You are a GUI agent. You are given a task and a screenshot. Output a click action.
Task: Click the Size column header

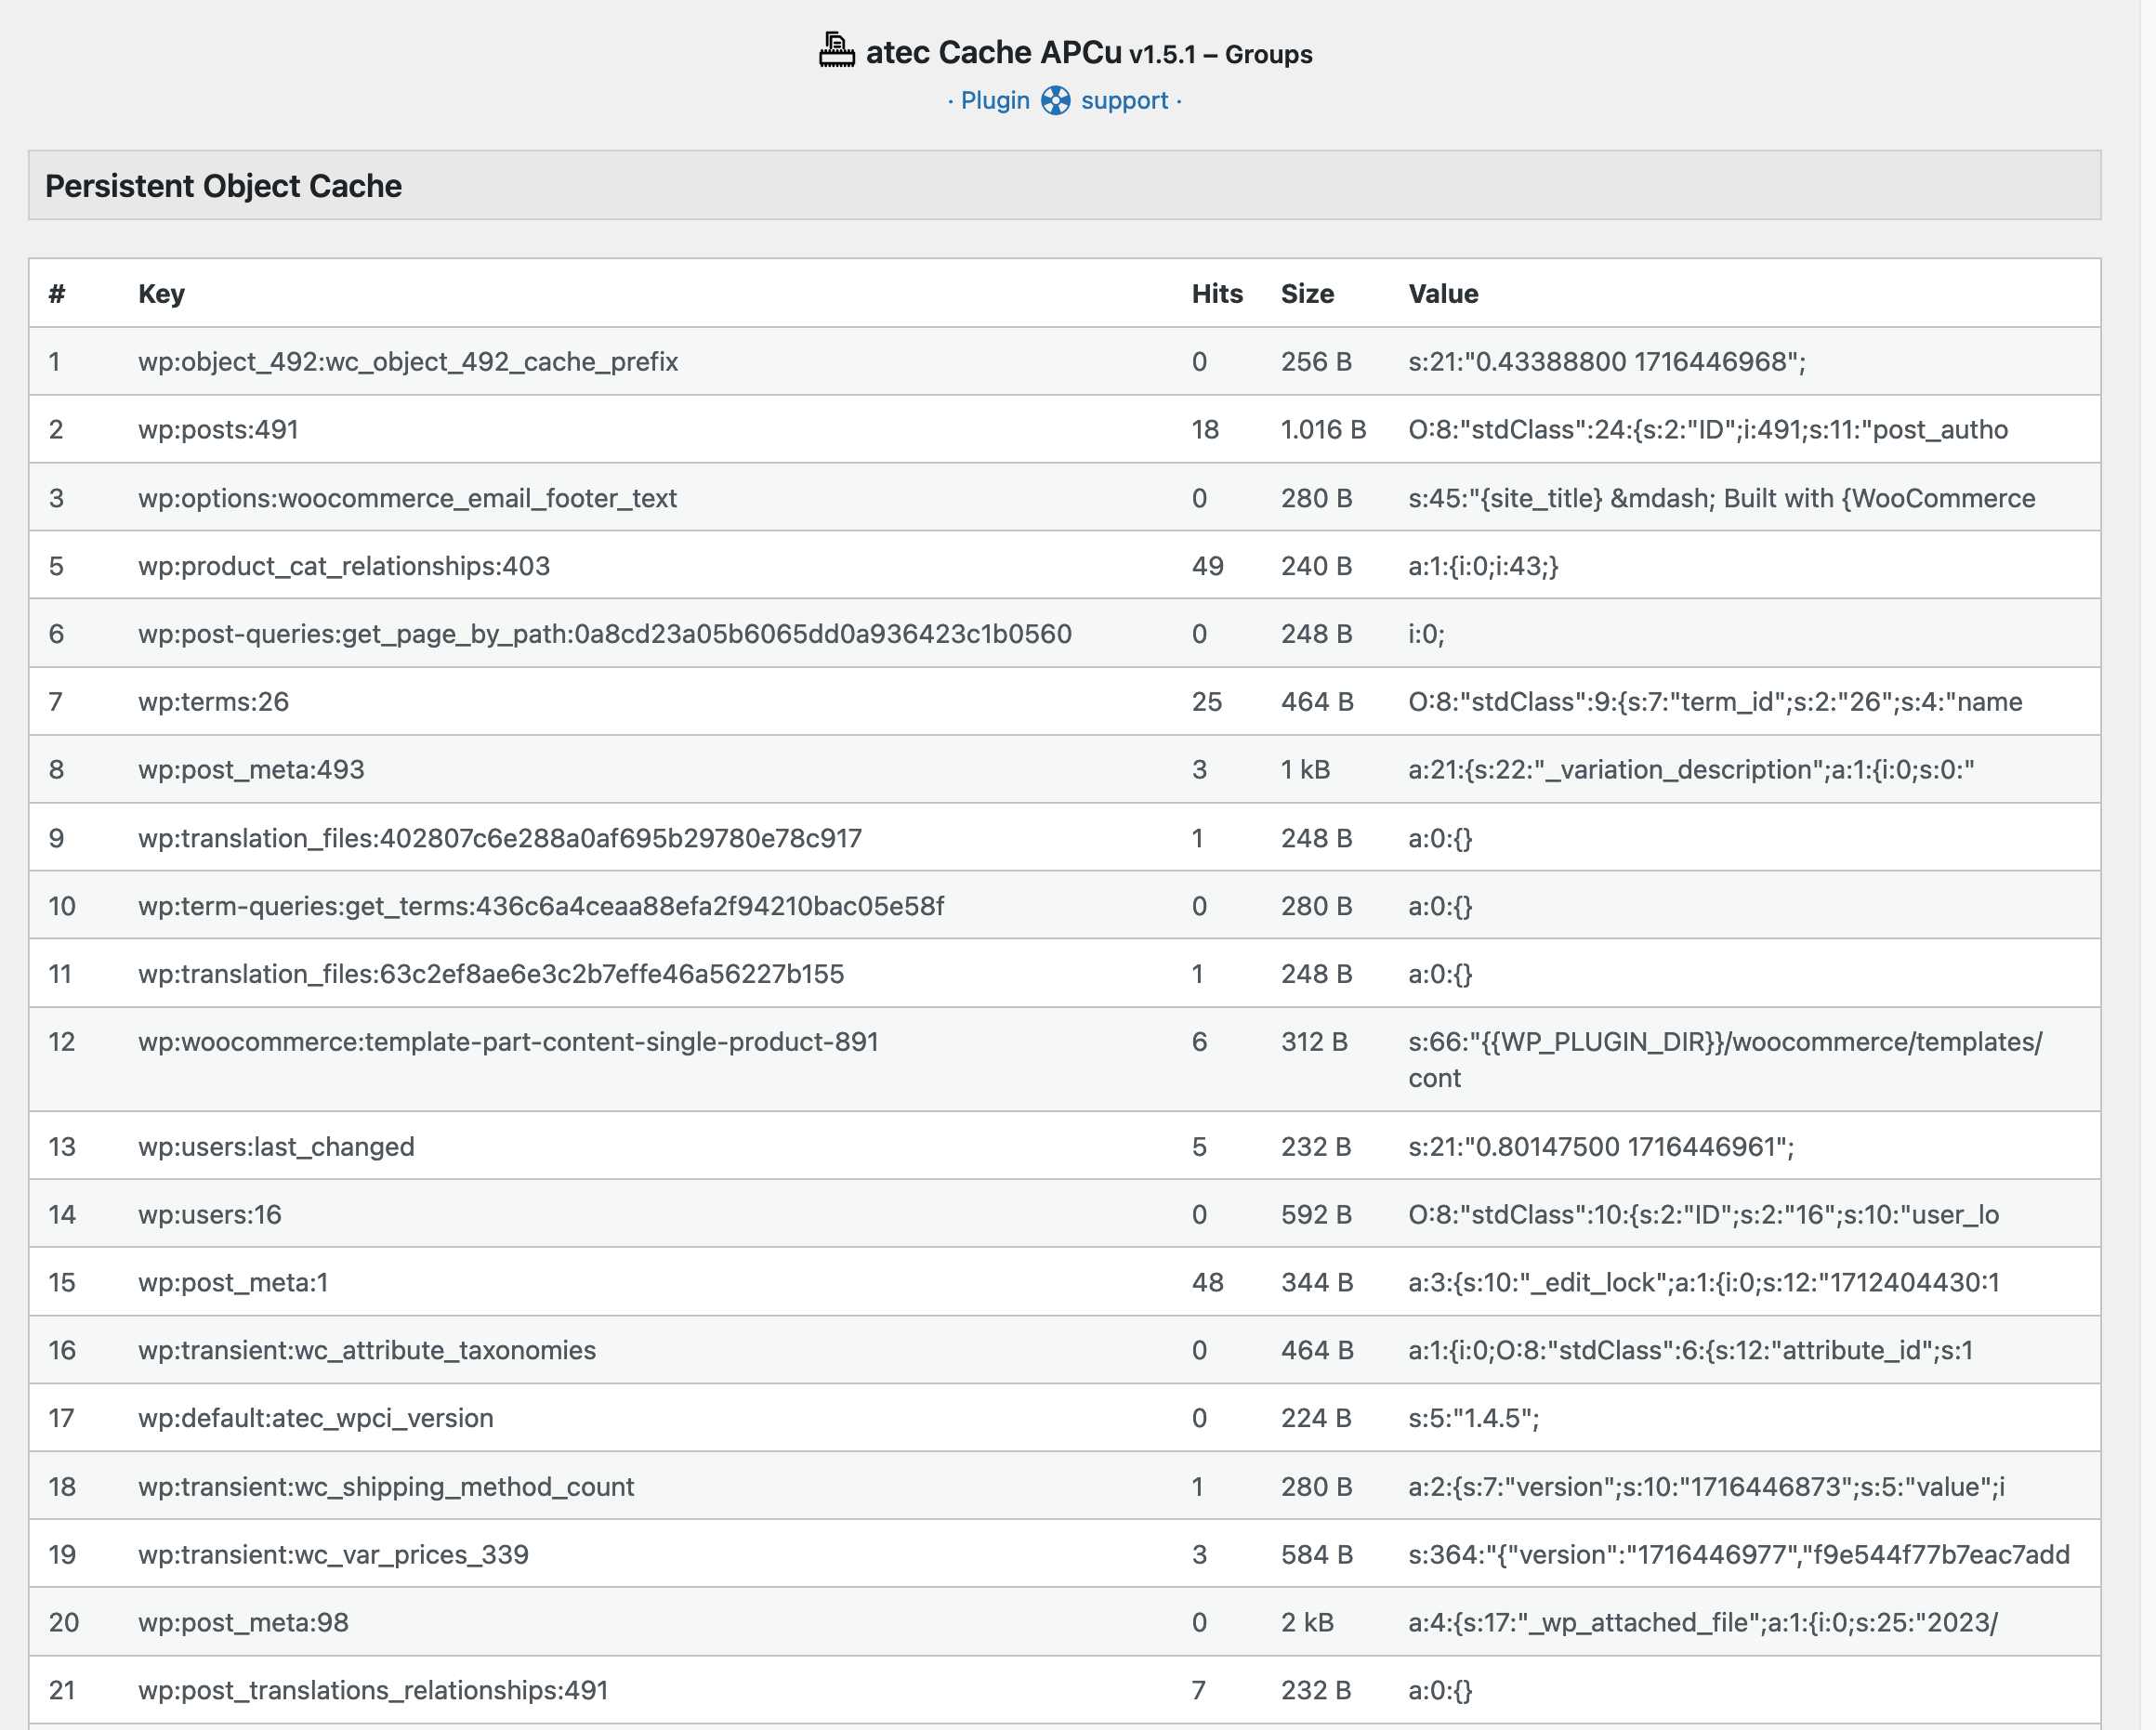[x=1307, y=294]
